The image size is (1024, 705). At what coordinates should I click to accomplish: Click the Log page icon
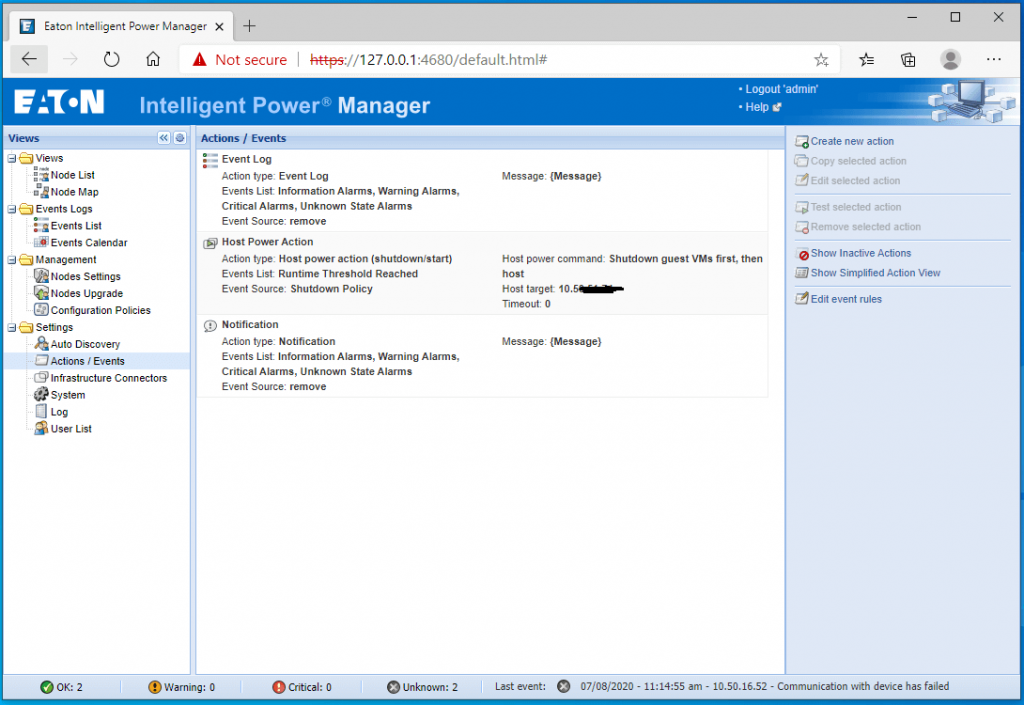click(x=41, y=412)
